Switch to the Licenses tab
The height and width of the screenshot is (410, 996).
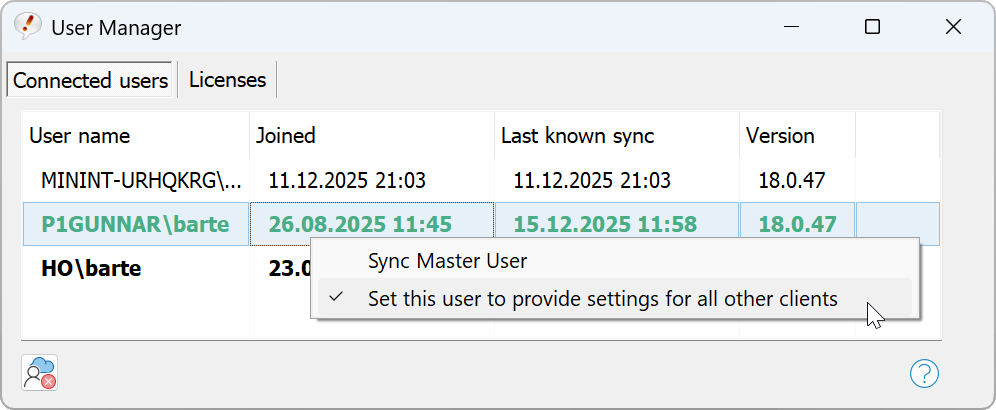pos(227,80)
